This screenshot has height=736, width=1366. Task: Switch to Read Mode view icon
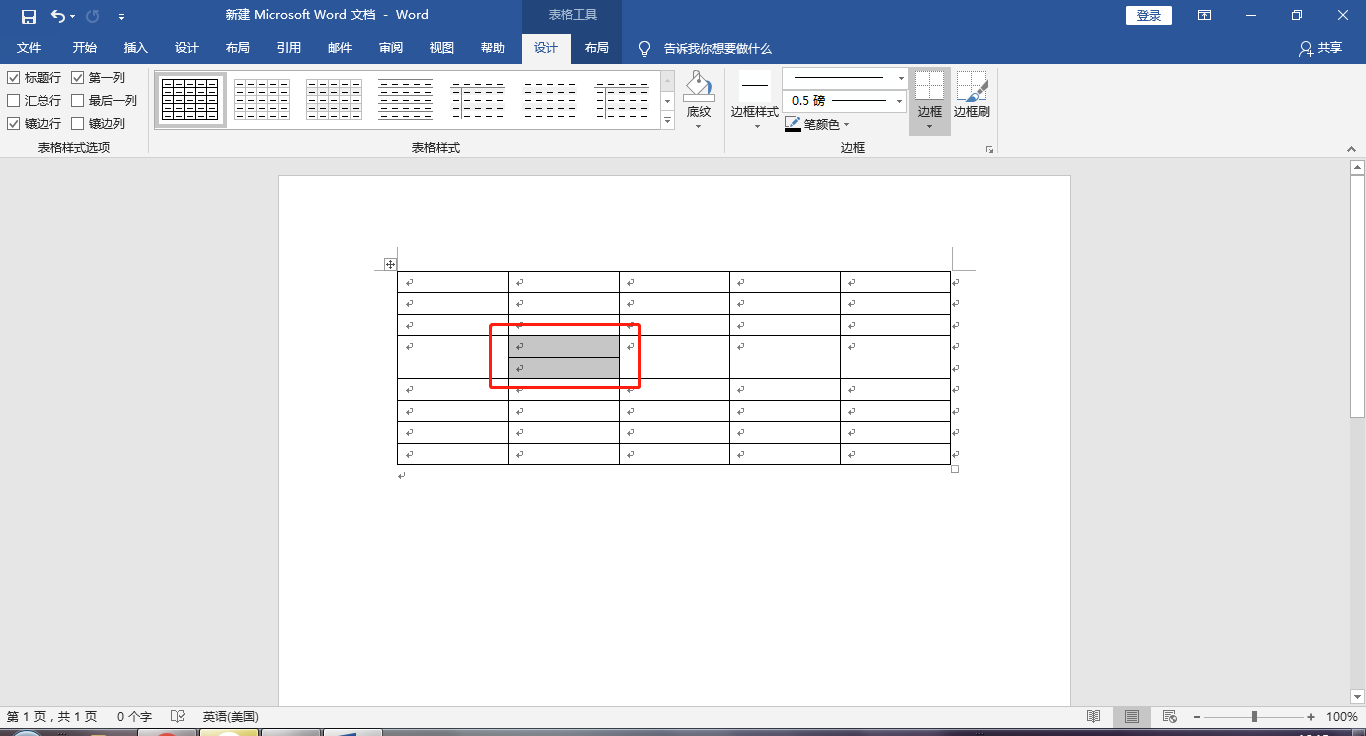click(1094, 717)
